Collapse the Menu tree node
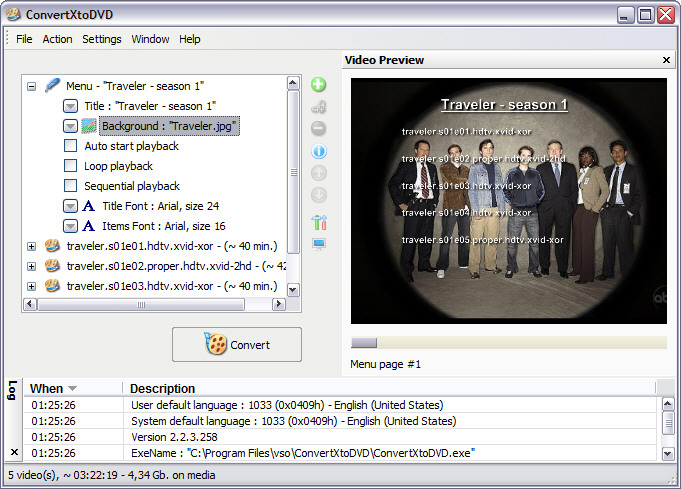The height and width of the screenshot is (489, 681). 31,86
